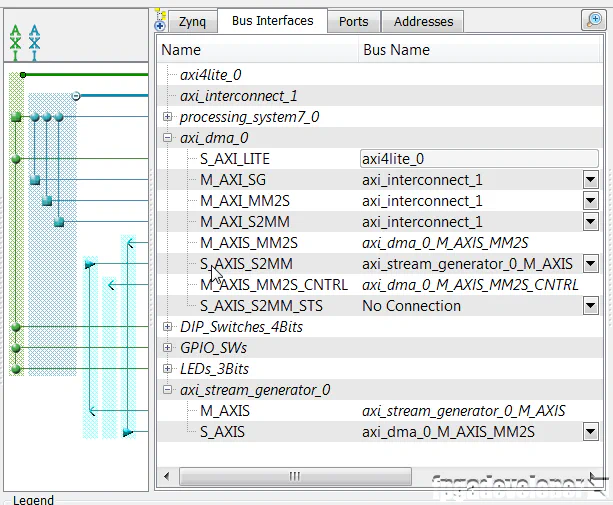Click the add IP icon beside Zynq tab
Viewport: 613px width, 505px height.
tap(161, 20)
